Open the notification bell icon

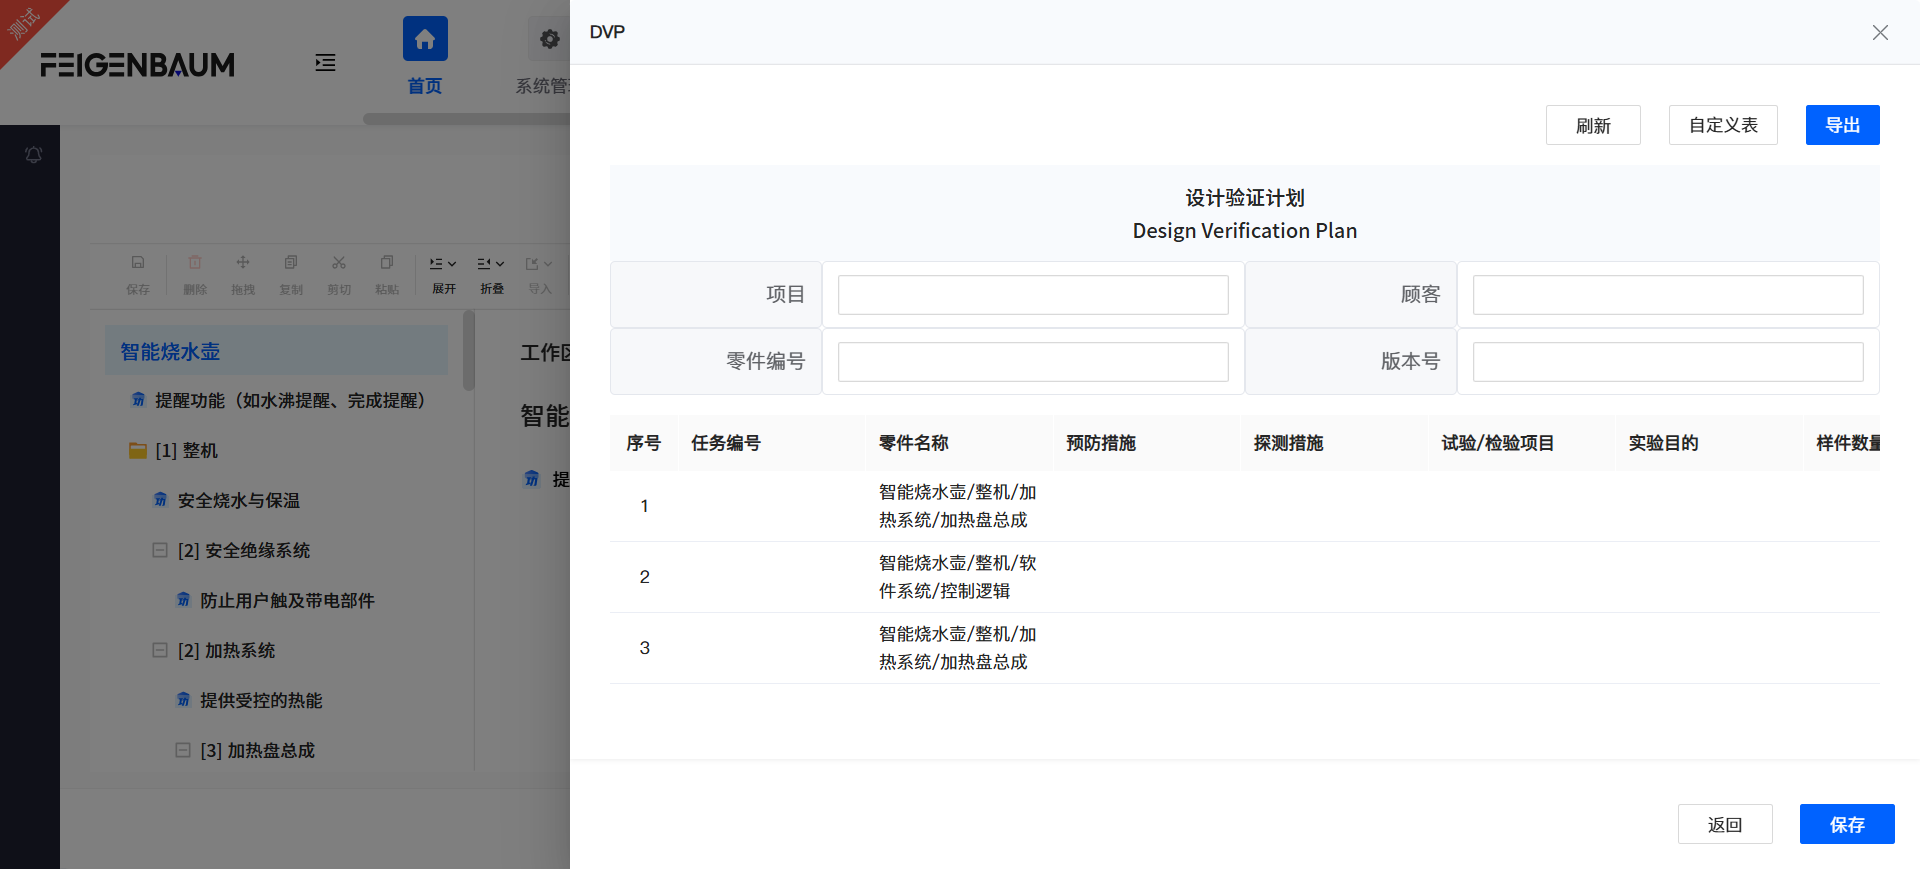pyautogui.click(x=33, y=155)
